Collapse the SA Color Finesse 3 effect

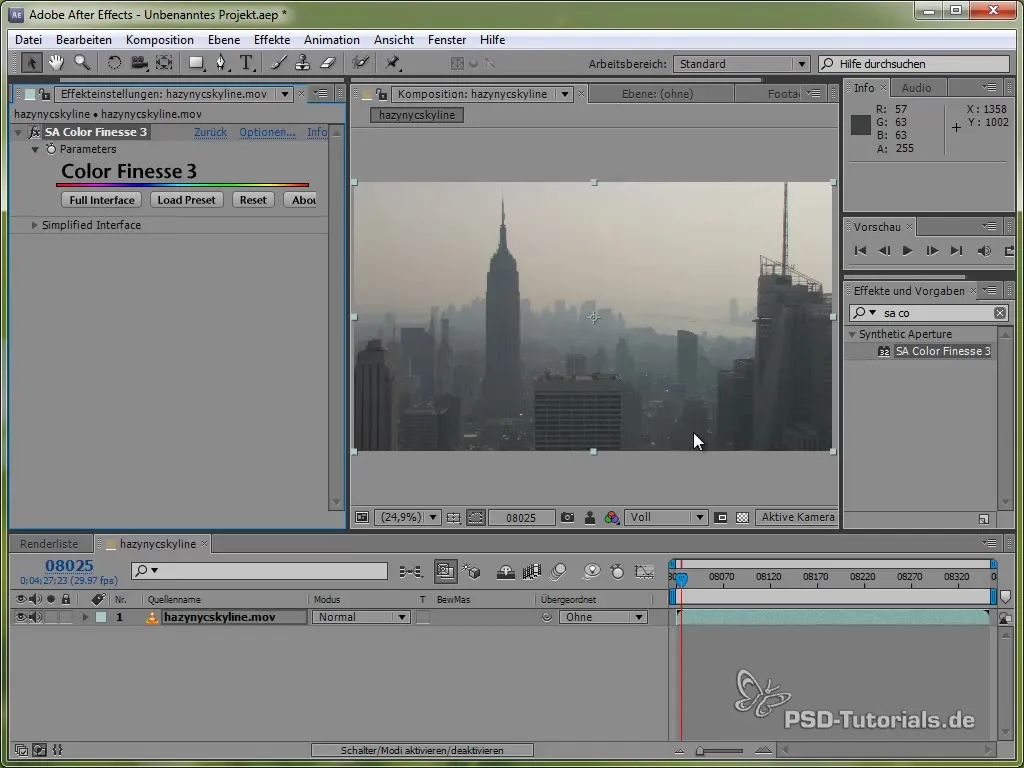pyautogui.click(x=18, y=132)
